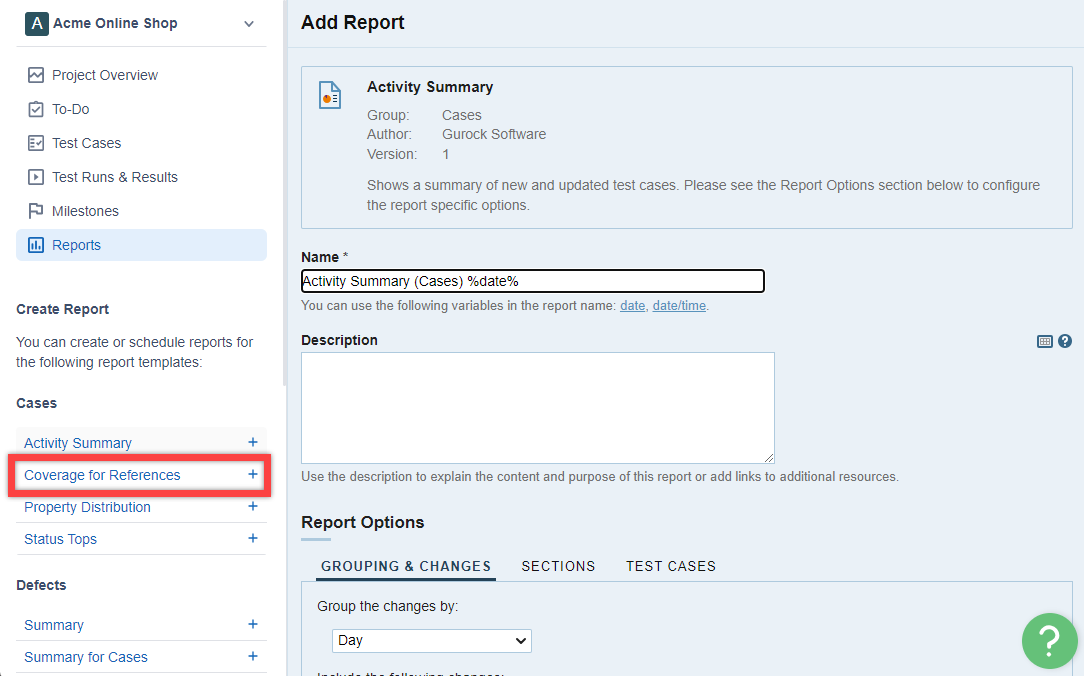Click the date/time variable link

(x=679, y=306)
